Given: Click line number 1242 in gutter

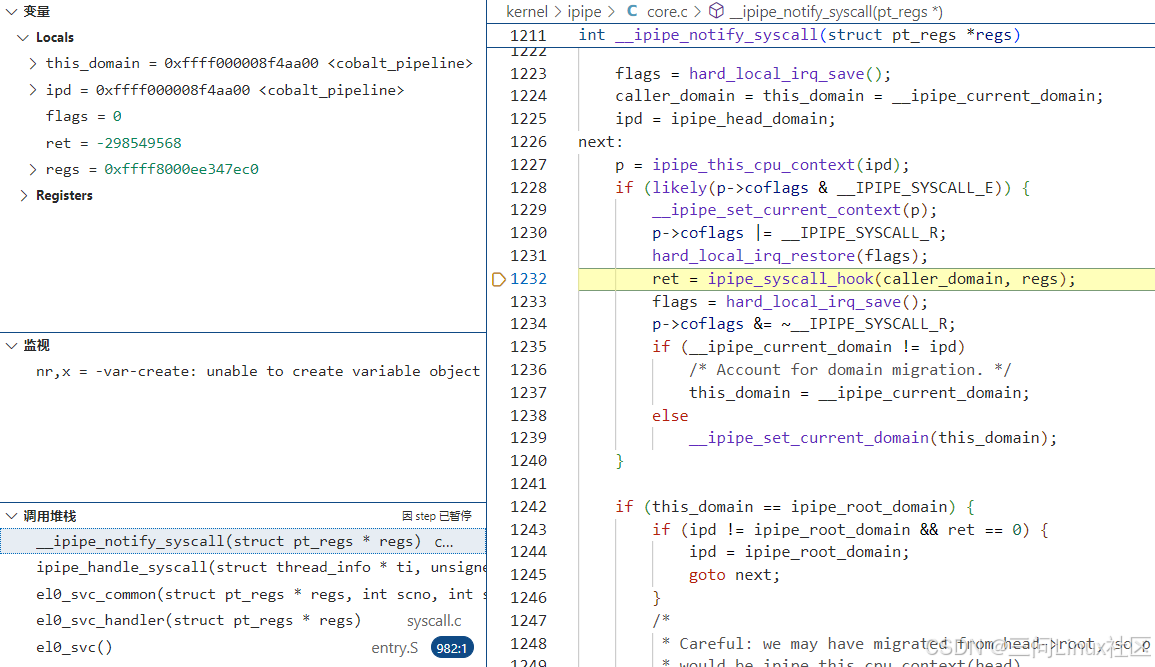Looking at the screenshot, I should pyautogui.click(x=528, y=507).
